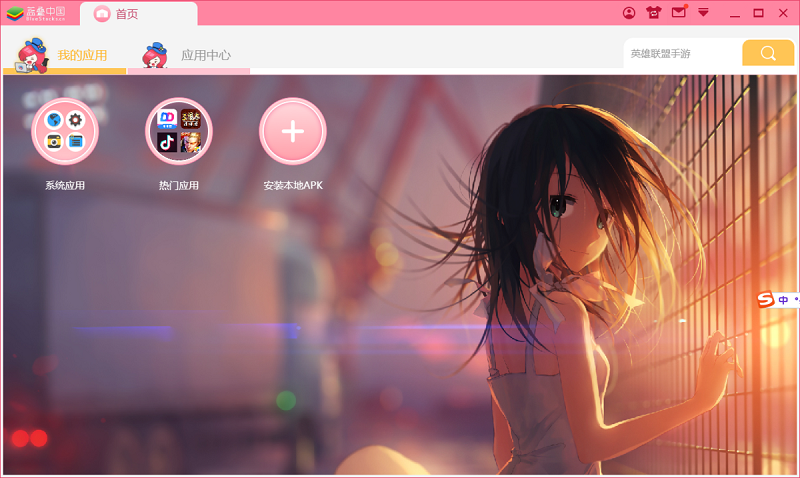Expand the title bar dropdown arrow menu

(704, 12)
